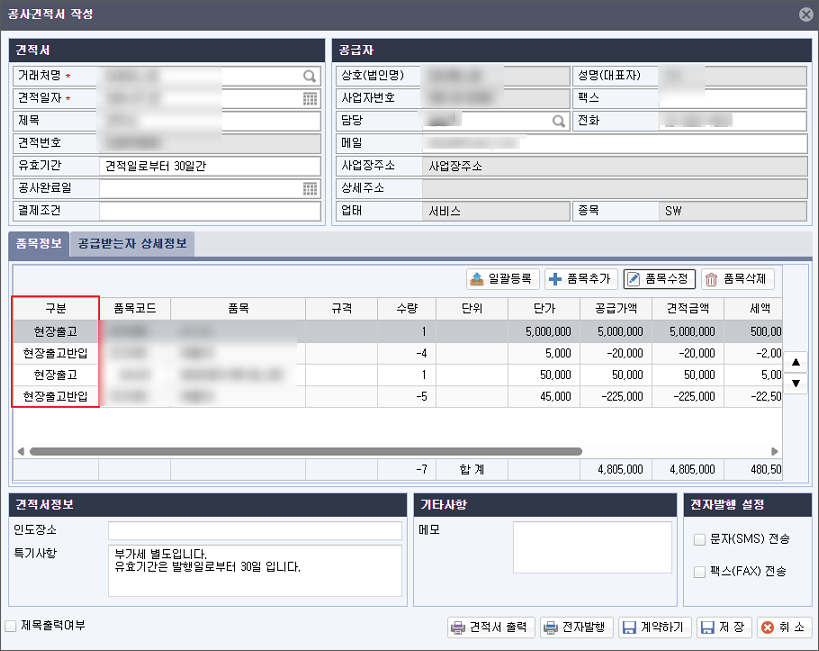Click the 품목수정 button
Viewport: 819px width, 651px height.
(x=659, y=279)
